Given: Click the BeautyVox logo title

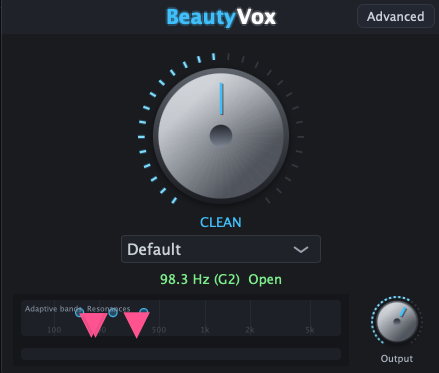Looking at the screenshot, I should (221, 17).
